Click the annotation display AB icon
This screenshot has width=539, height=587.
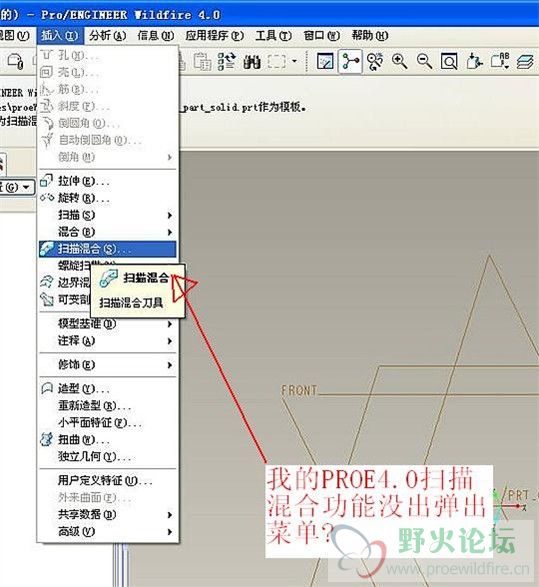(500, 61)
